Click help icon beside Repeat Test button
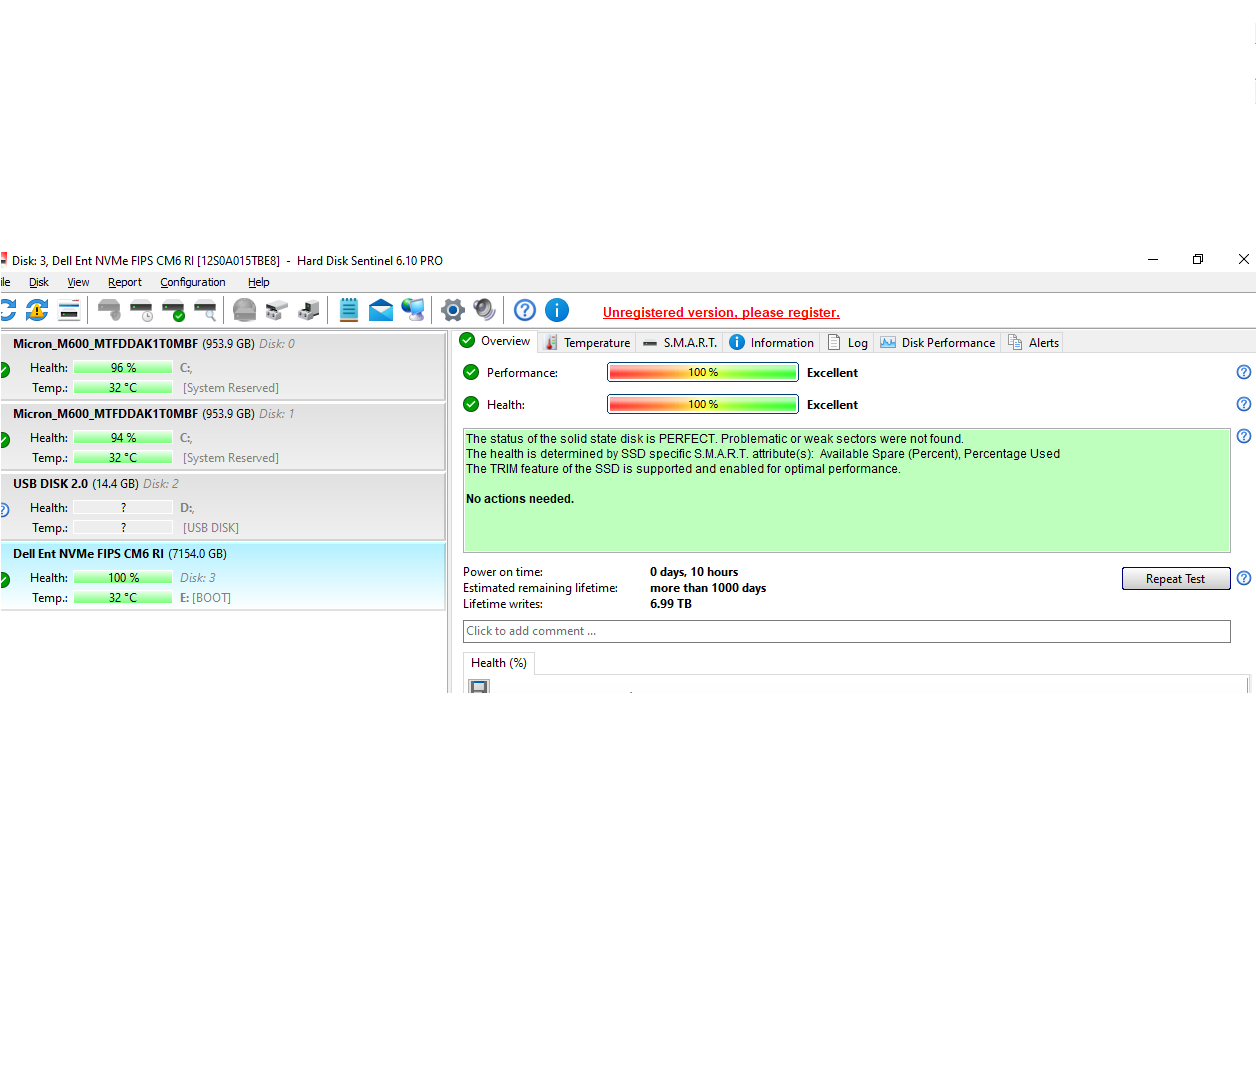Image resolution: width=1256 pixels, height=1071 pixels. [x=1244, y=578]
